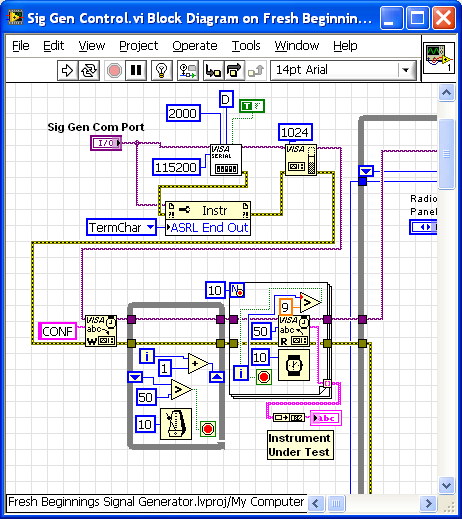462x519 pixels.
Task: Click the Radio Panel enum terminal
Action: coord(423,227)
